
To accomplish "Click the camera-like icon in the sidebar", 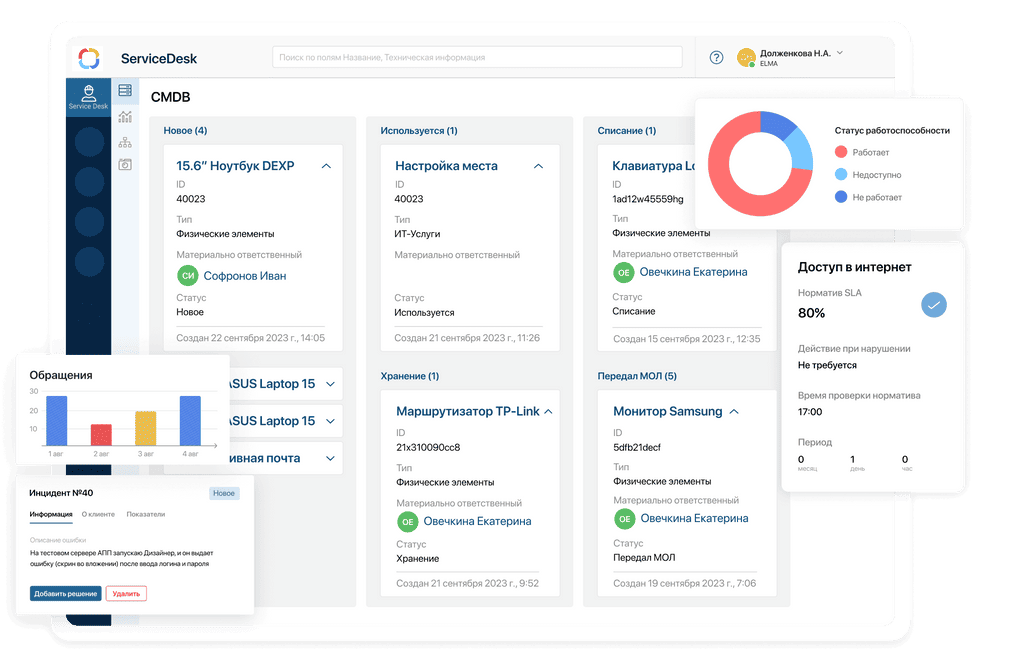I will (x=125, y=165).
